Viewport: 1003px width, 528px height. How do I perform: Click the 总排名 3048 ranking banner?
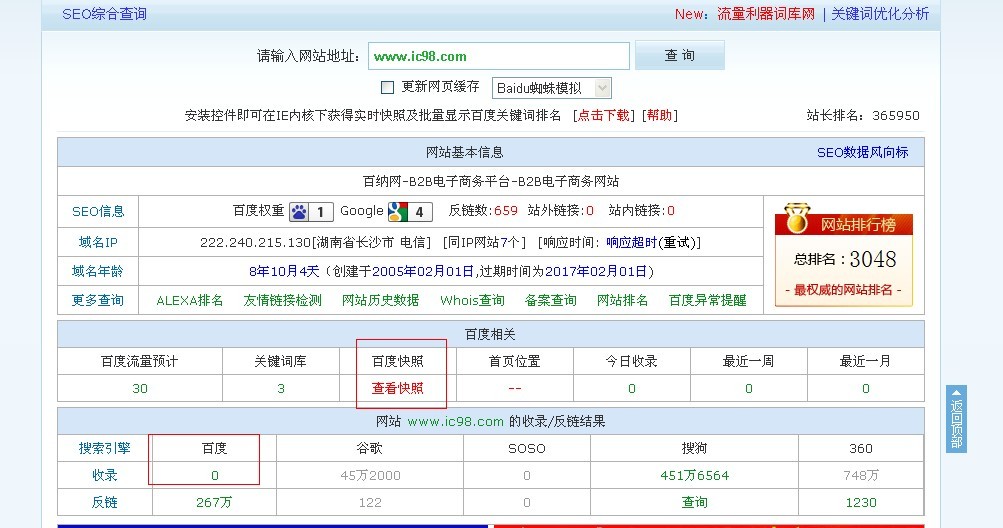click(x=844, y=259)
